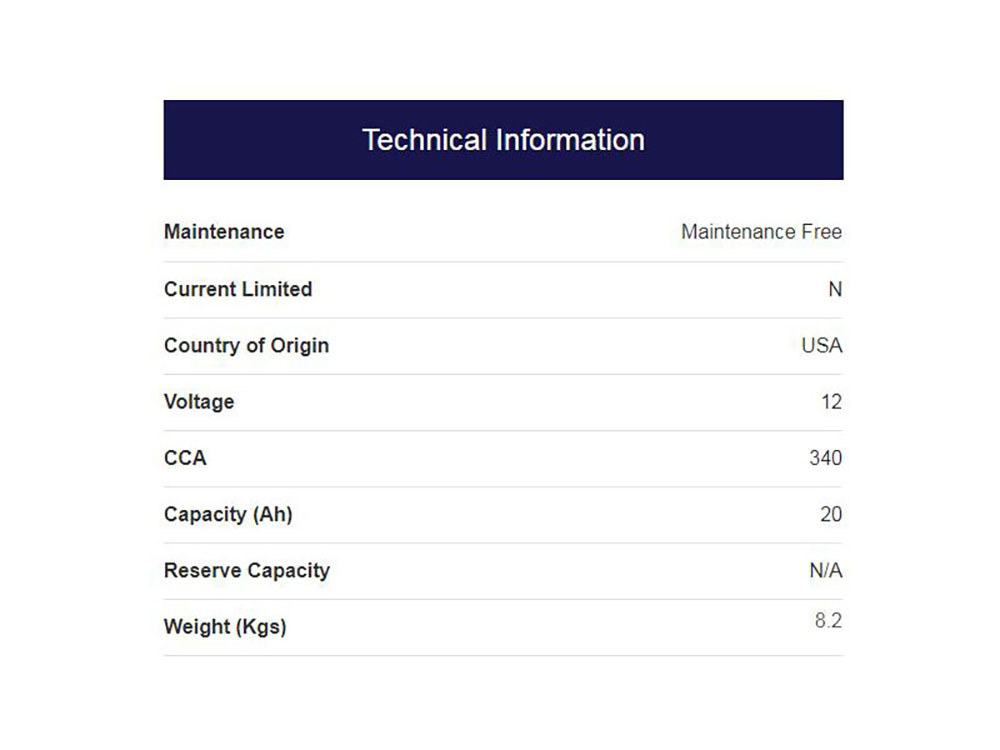
Task: Select the Current Limited label
Action: tap(238, 289)
